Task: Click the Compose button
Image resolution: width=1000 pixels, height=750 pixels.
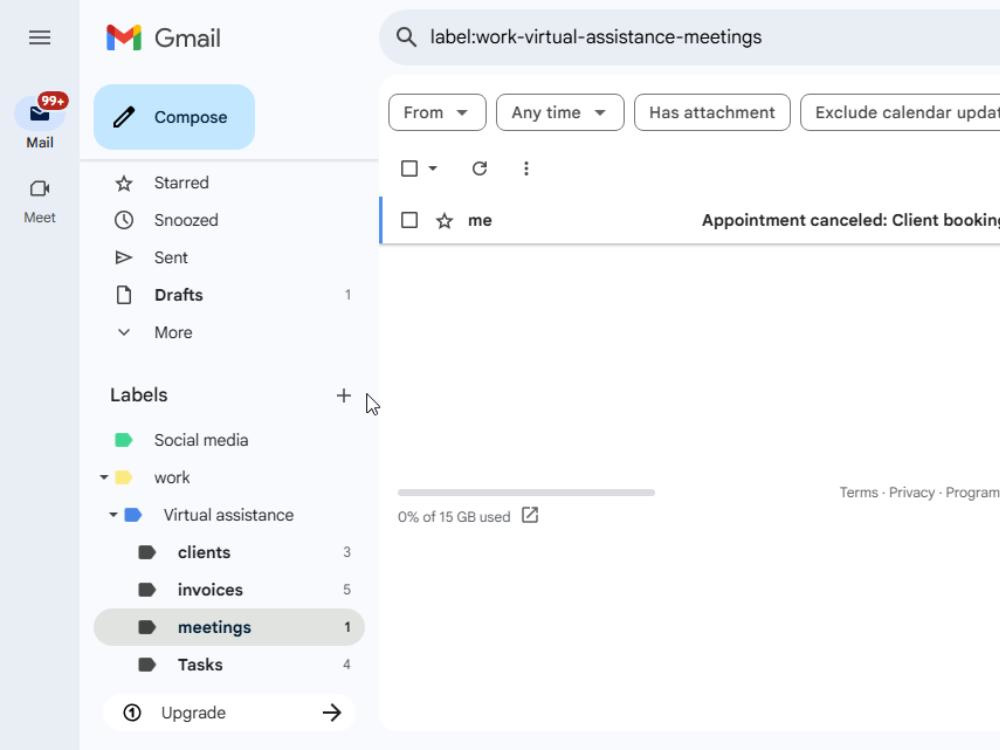Action: pyautogui.click(x=174, y=117)
